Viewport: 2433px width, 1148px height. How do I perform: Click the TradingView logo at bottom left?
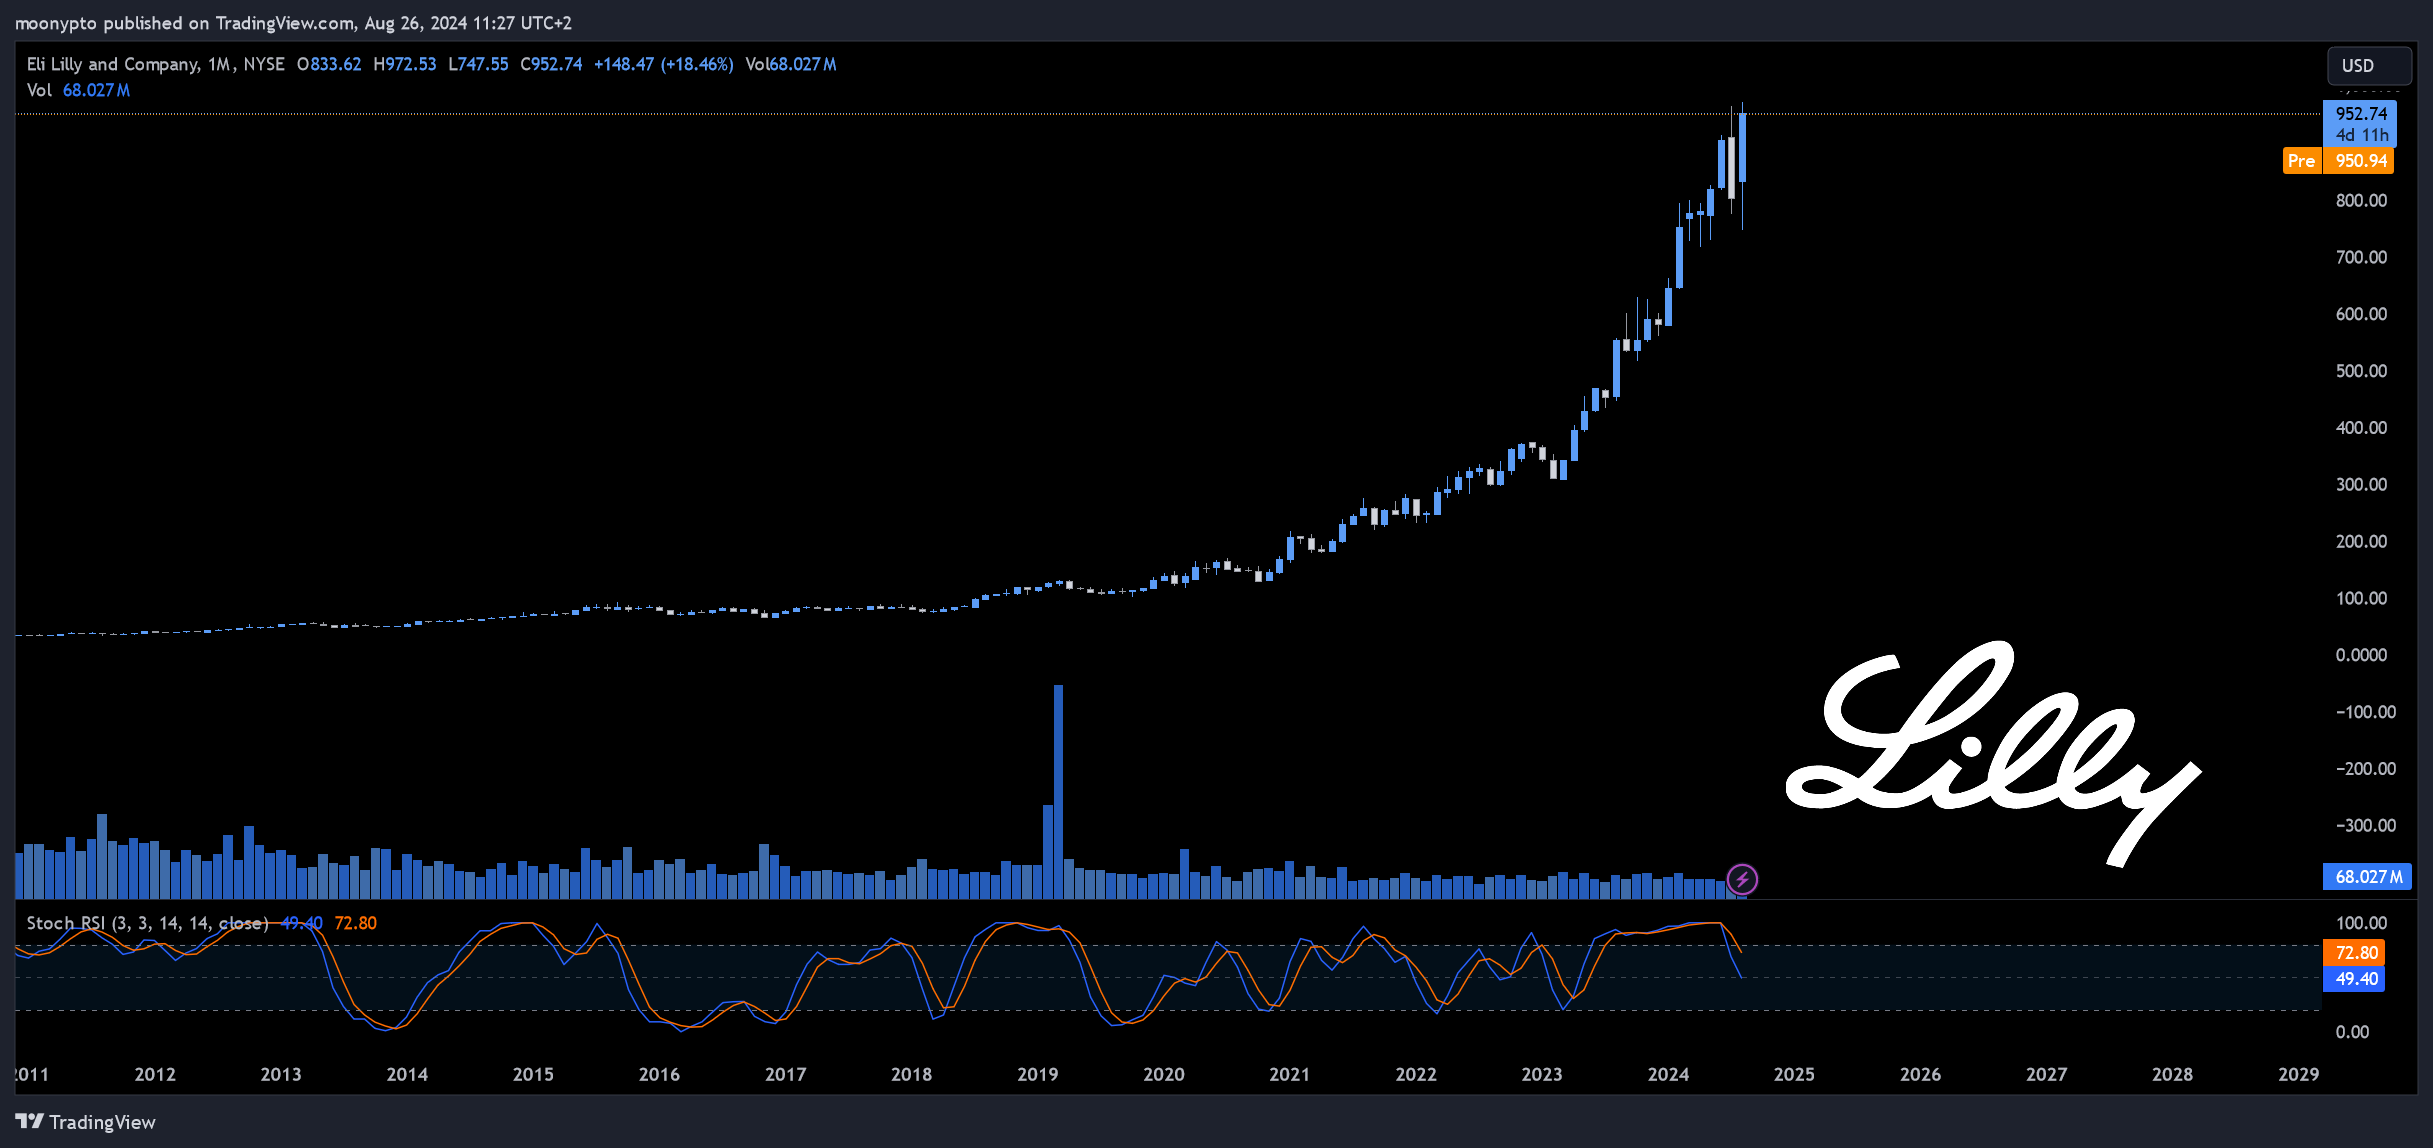pos(86,1122)
